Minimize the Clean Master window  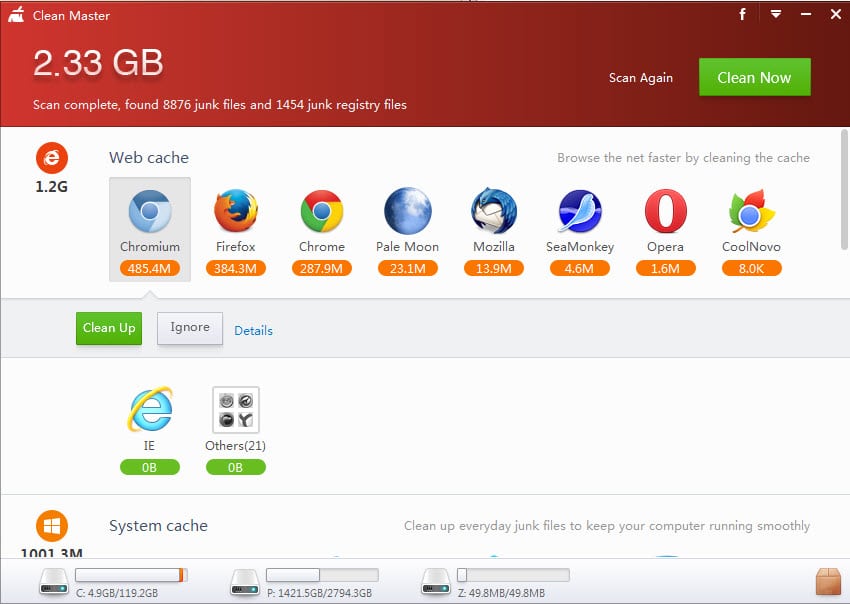click(x=806, y=14)
